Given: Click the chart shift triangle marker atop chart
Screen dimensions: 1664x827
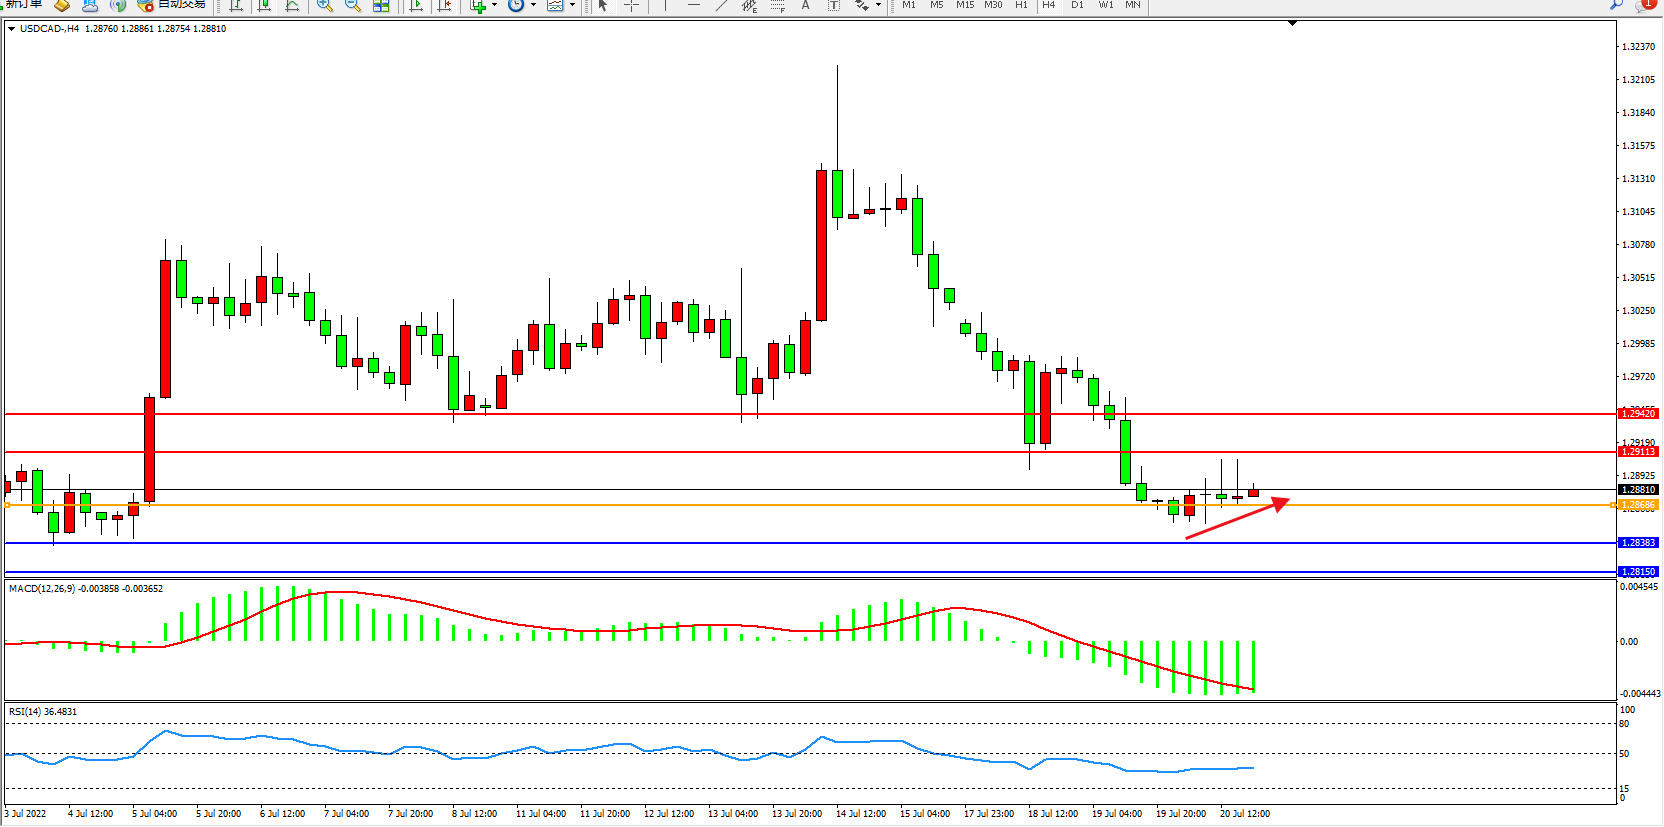Looking at the screenshot, I should [1292, 23].
